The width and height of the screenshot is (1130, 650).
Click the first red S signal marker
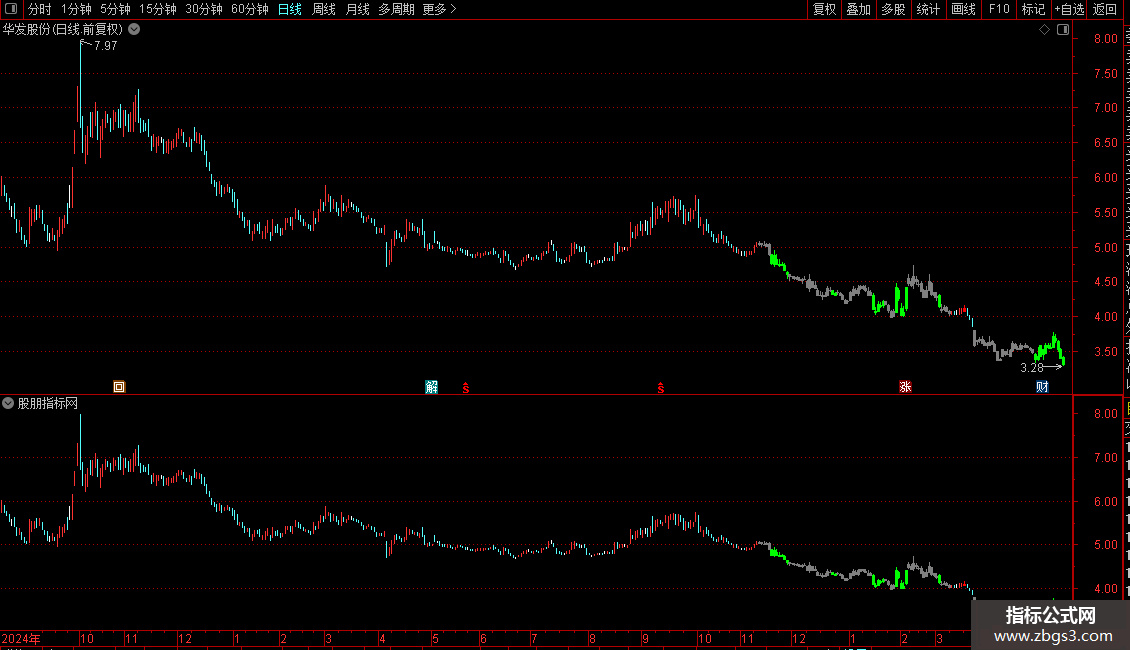click(x=466, y=388)
